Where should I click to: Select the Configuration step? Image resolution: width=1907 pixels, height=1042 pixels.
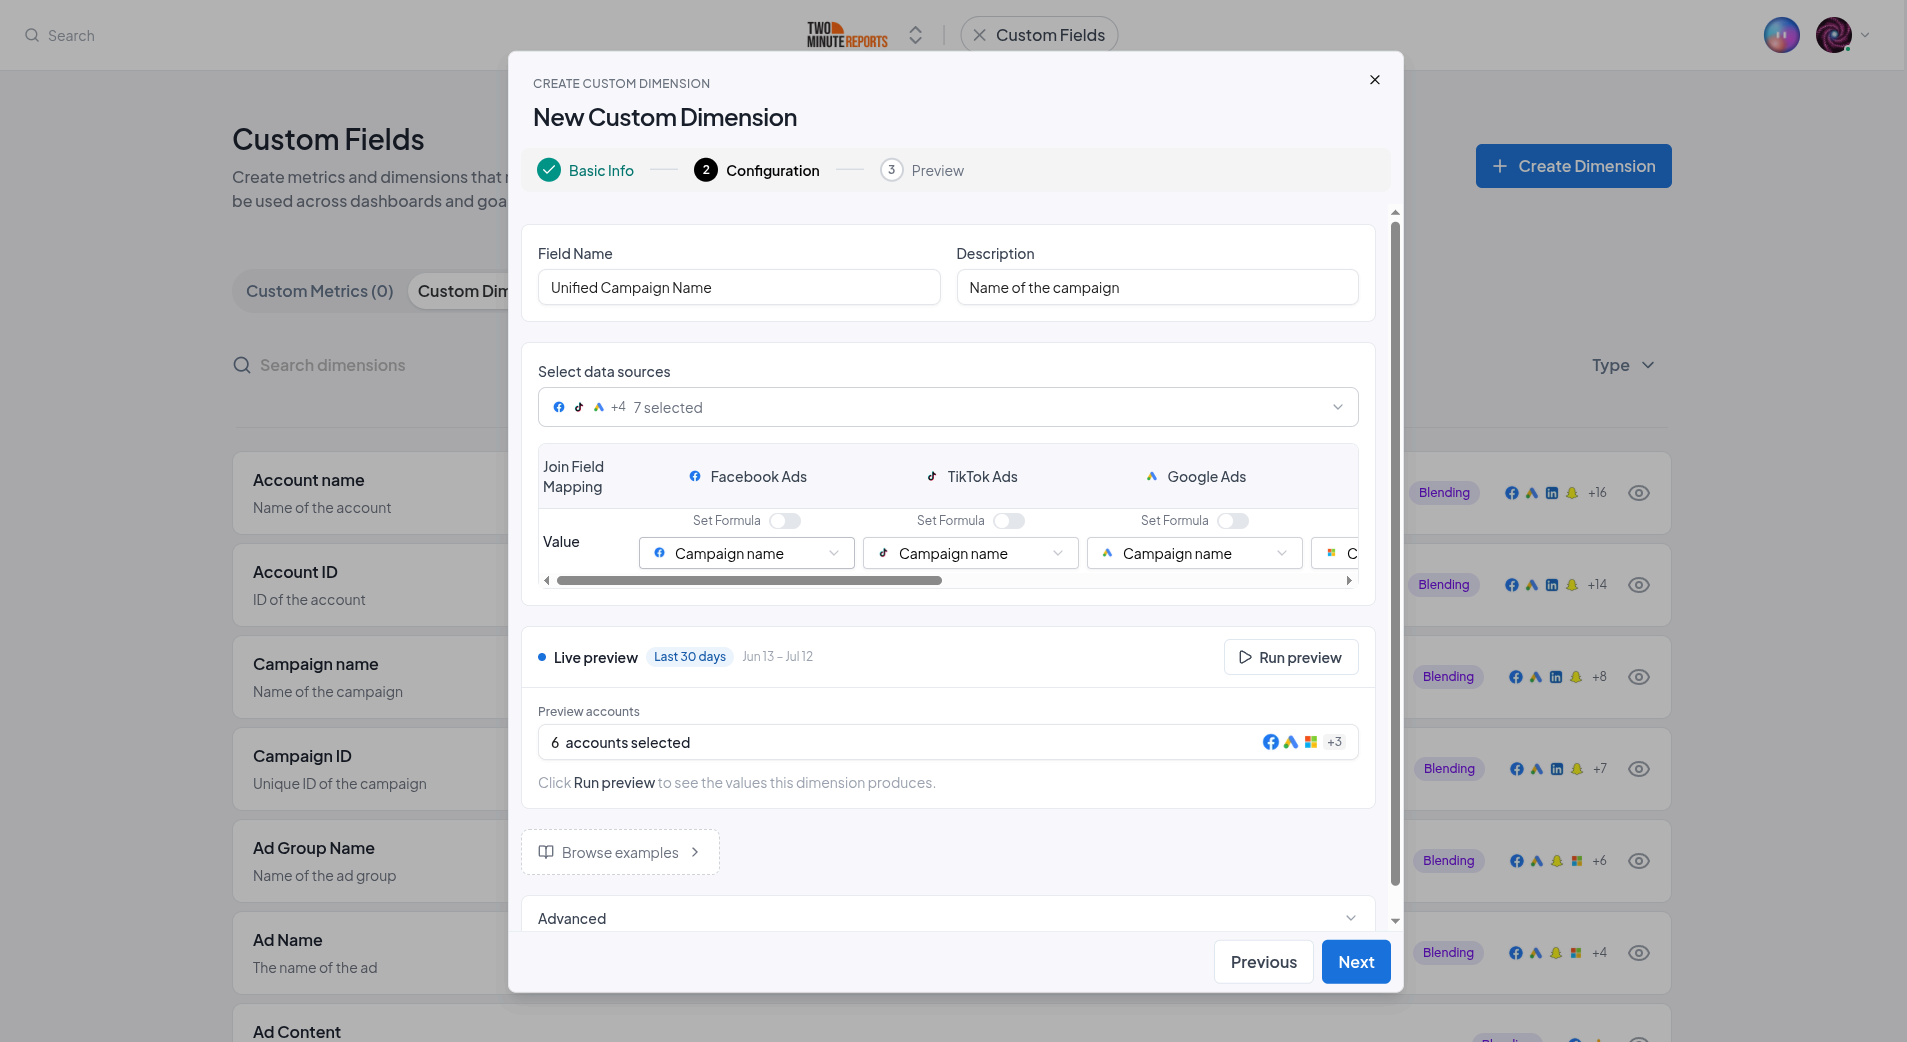(757, 170)
